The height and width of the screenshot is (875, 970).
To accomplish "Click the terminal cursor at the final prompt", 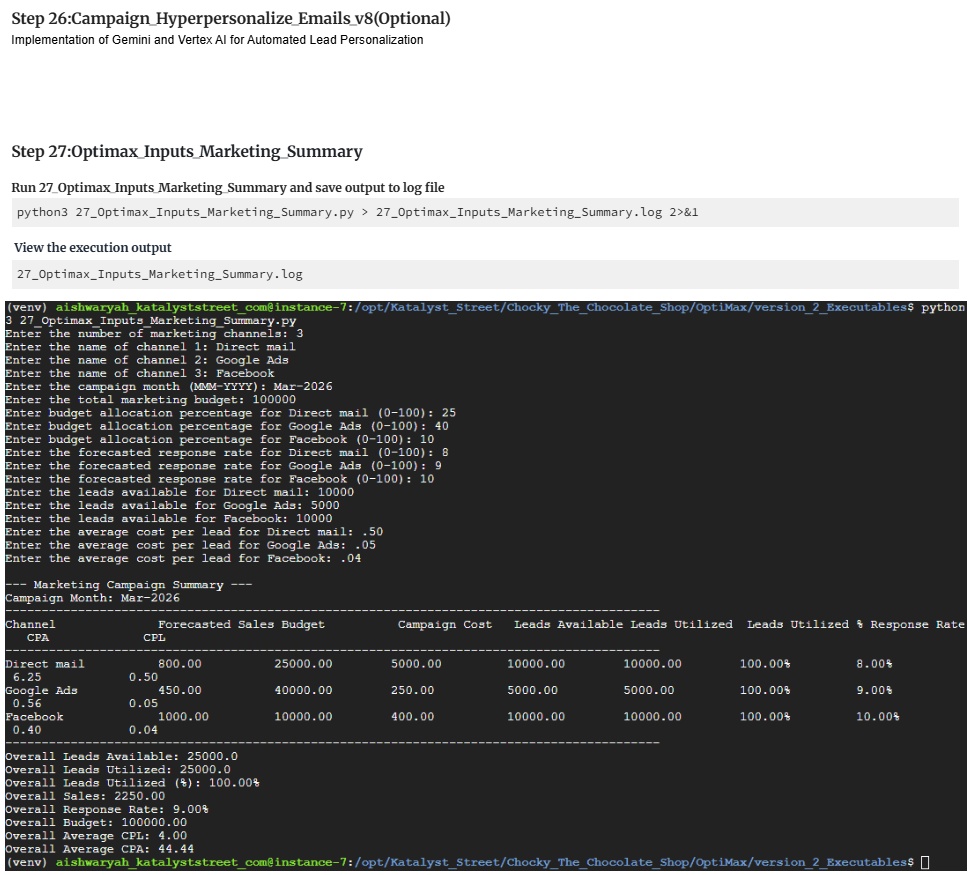I will click(925, 863).
